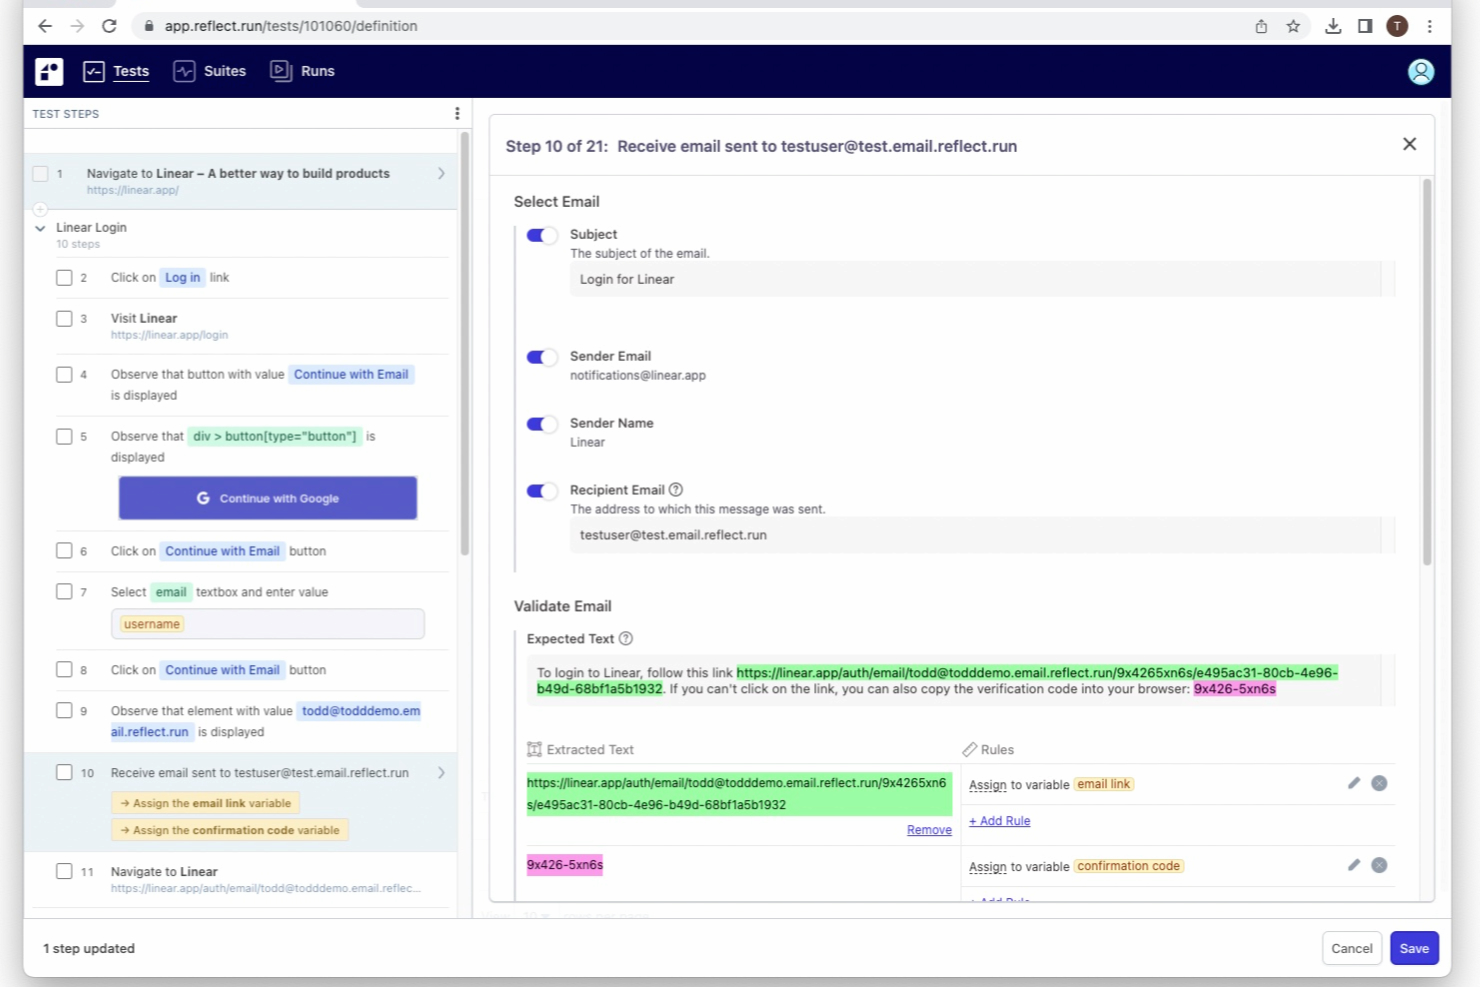The width and height of the screenshot is (1480, 987).
Task: Select the Tests checklist icon
Action: click(x=95, y=71)
